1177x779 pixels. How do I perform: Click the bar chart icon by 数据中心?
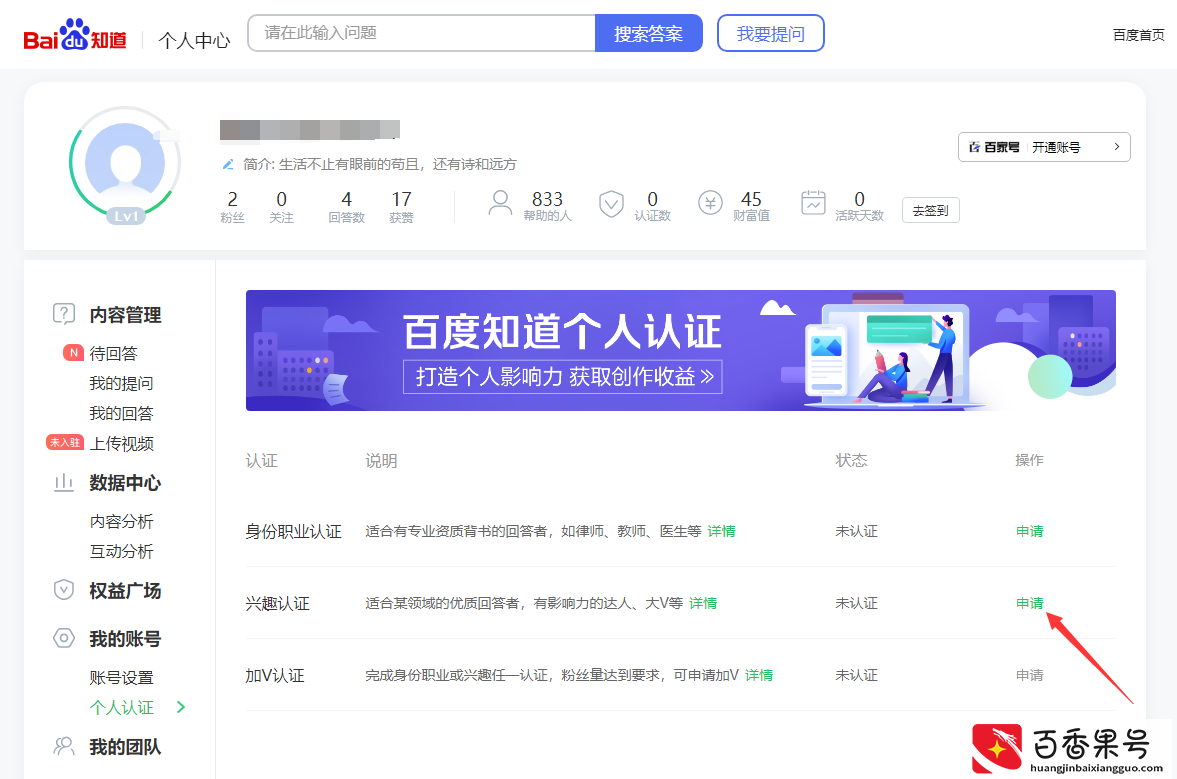point(64,483)
